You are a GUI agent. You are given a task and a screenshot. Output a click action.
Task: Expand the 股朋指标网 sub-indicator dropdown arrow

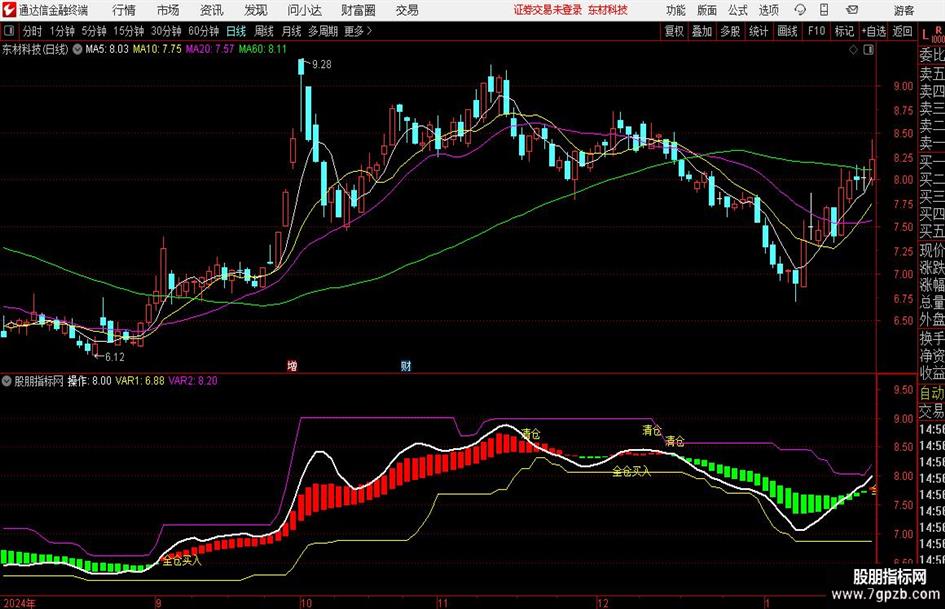(7, 381)
